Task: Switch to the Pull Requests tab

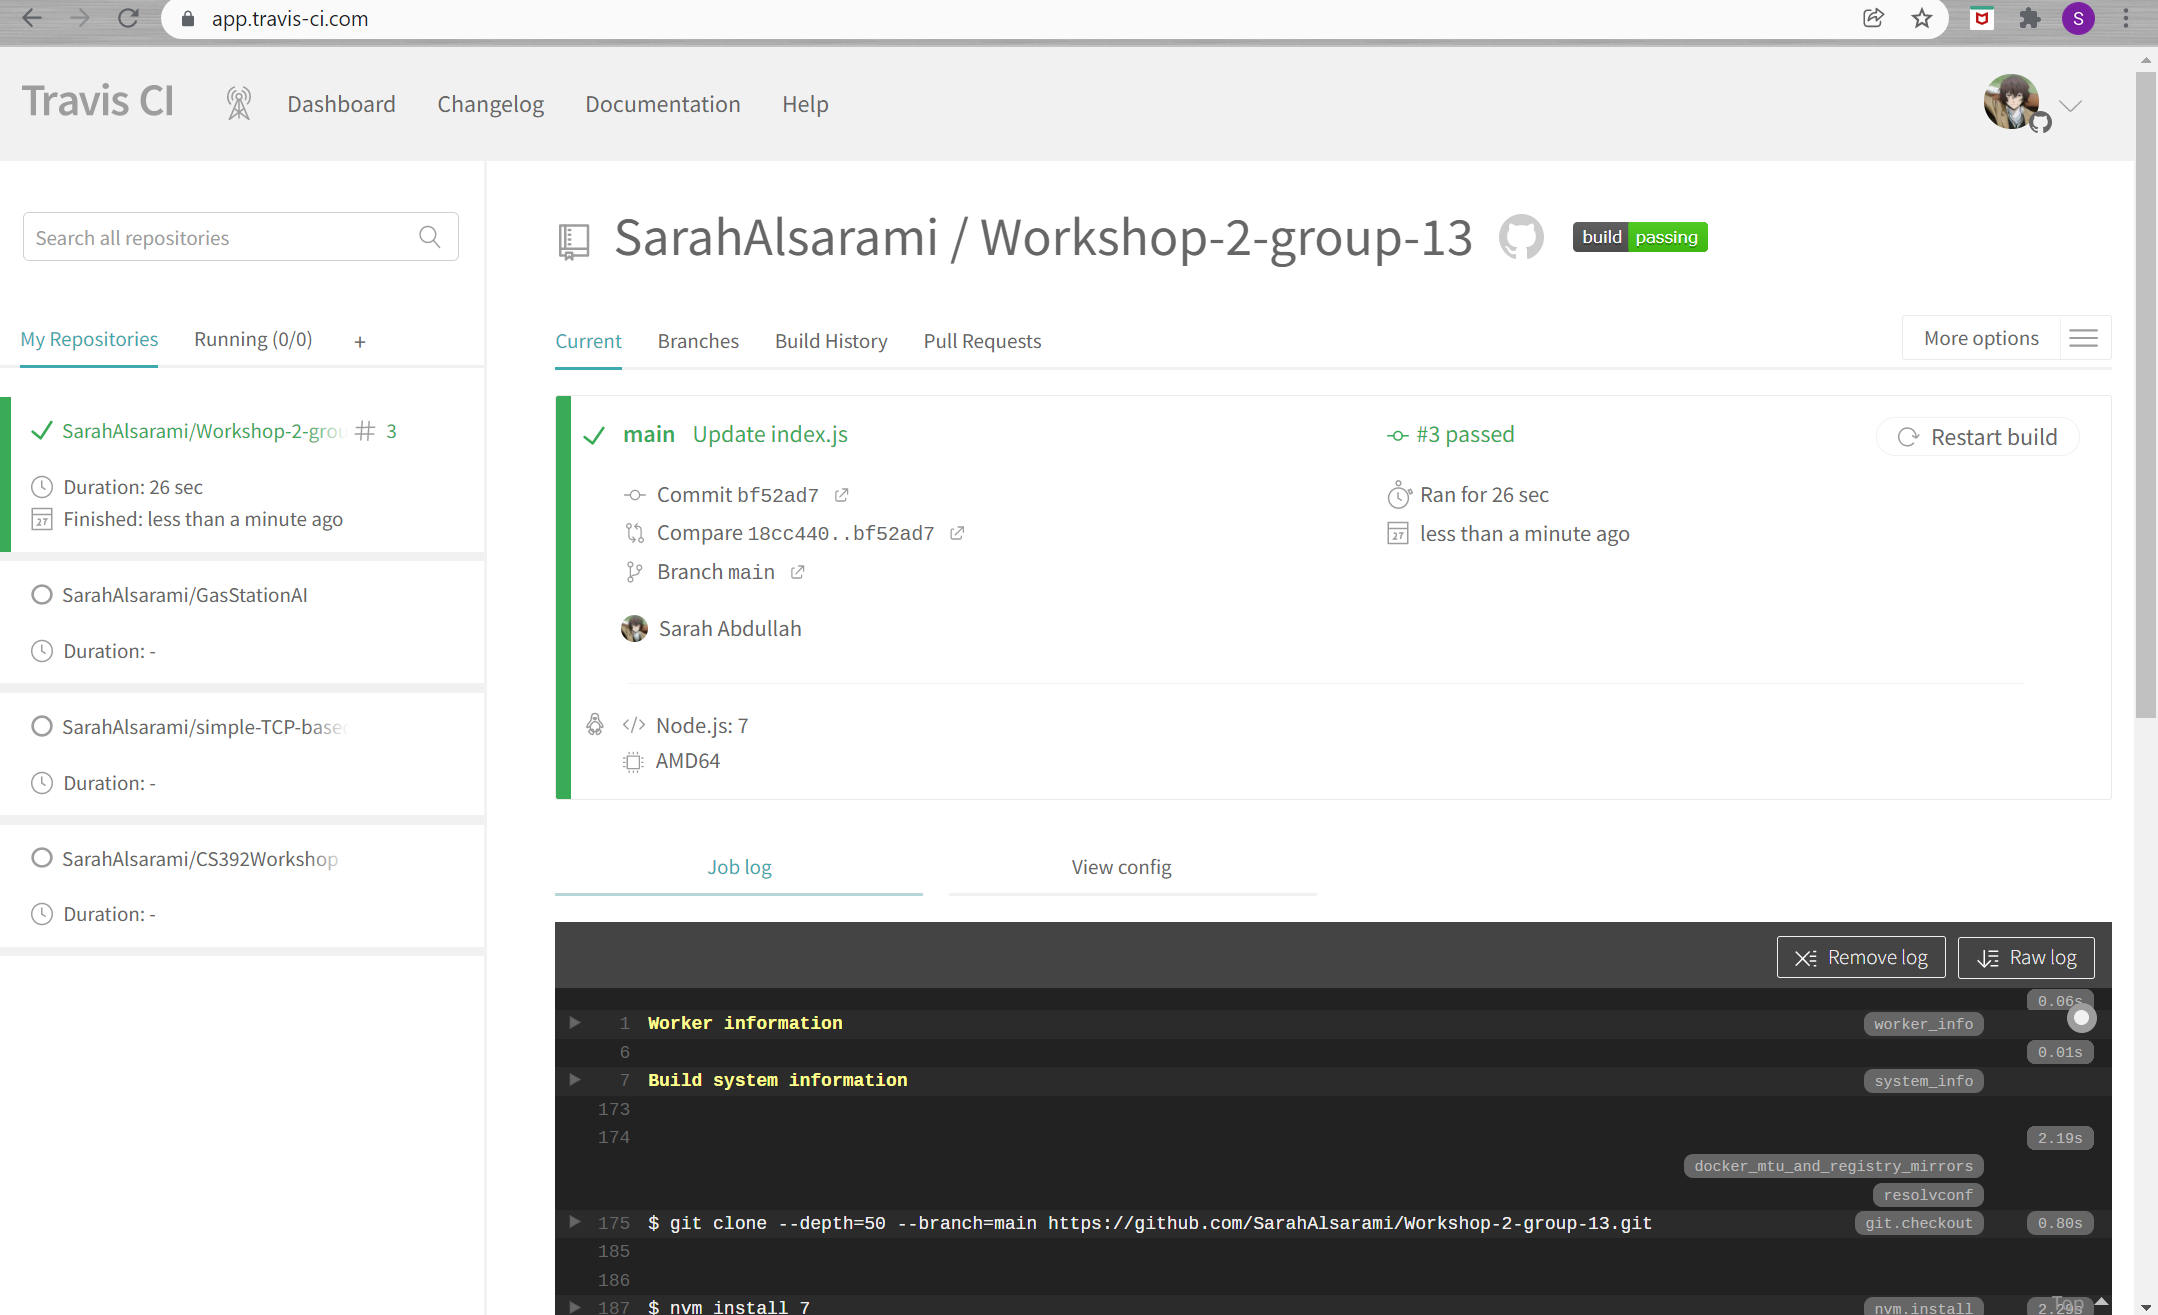Action: pos(982,341)
